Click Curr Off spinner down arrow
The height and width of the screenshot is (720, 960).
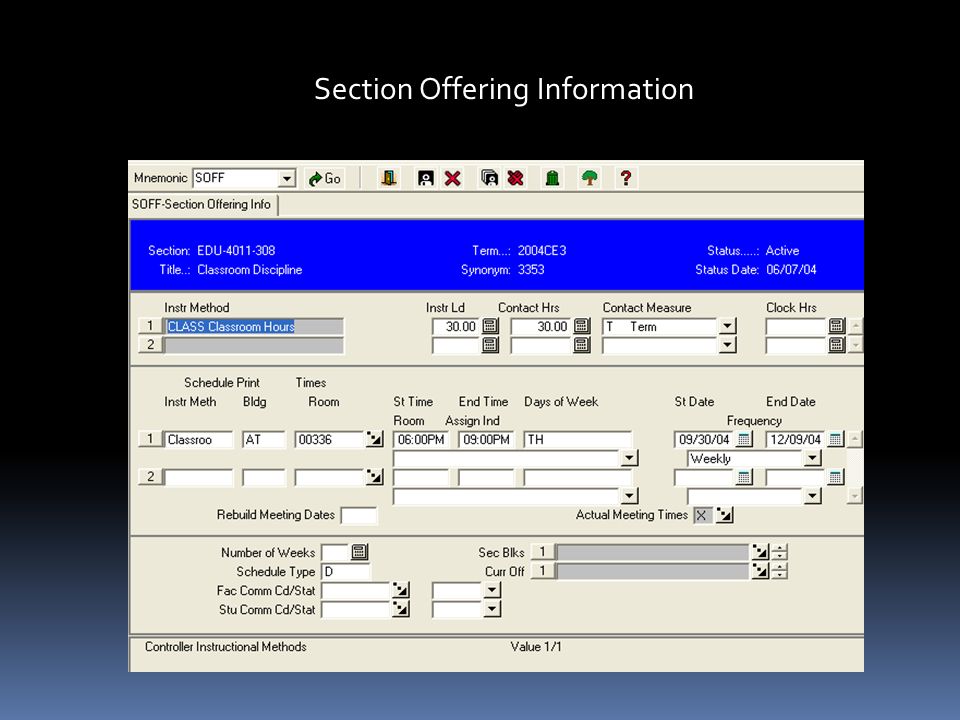[x=779, y=575]
